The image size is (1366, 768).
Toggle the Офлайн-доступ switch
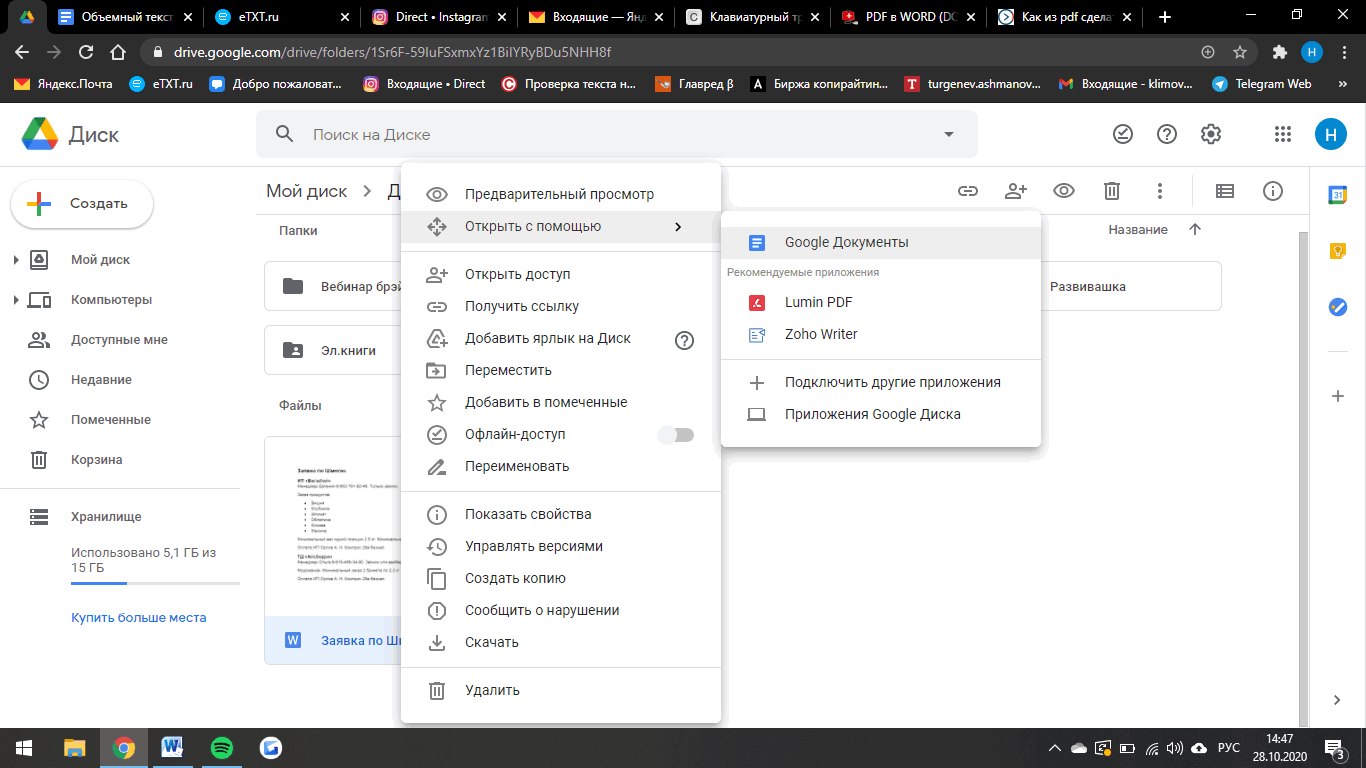tap(676, 434)
